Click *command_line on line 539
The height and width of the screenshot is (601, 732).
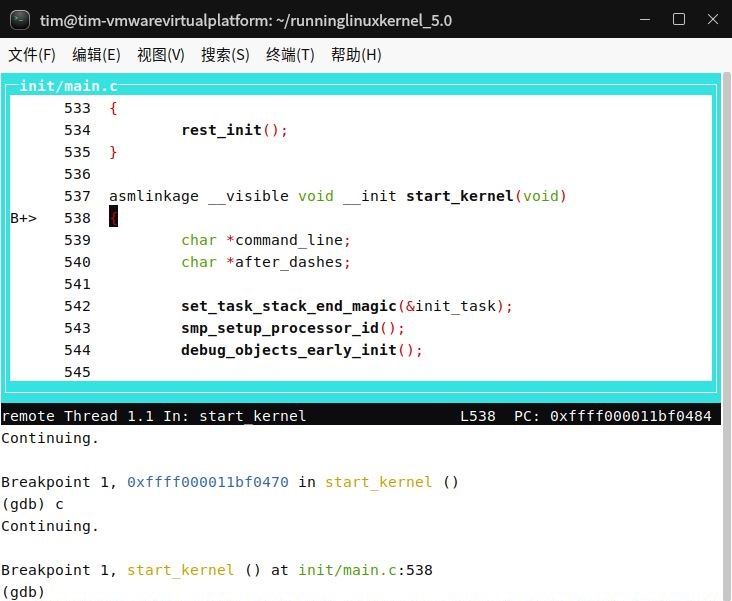tap(288, 240)
